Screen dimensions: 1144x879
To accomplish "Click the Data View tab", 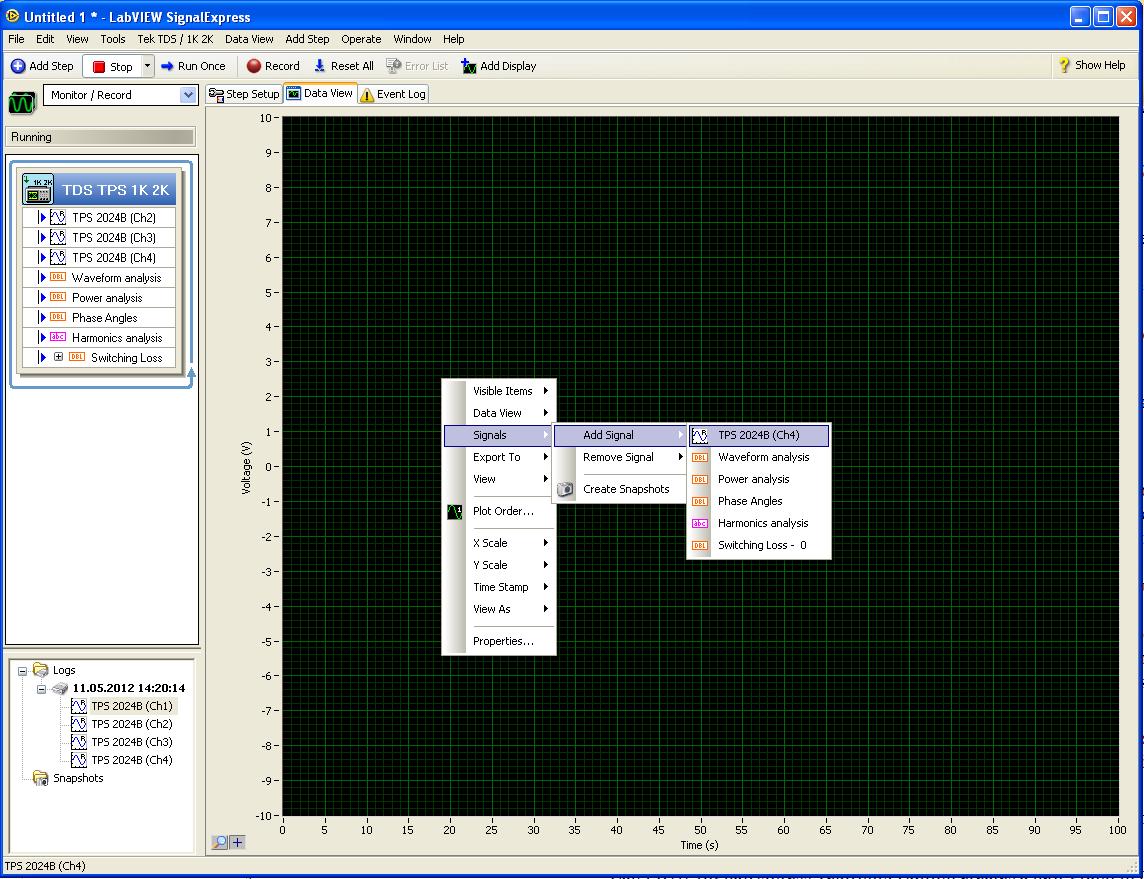I will coord(320,93).
